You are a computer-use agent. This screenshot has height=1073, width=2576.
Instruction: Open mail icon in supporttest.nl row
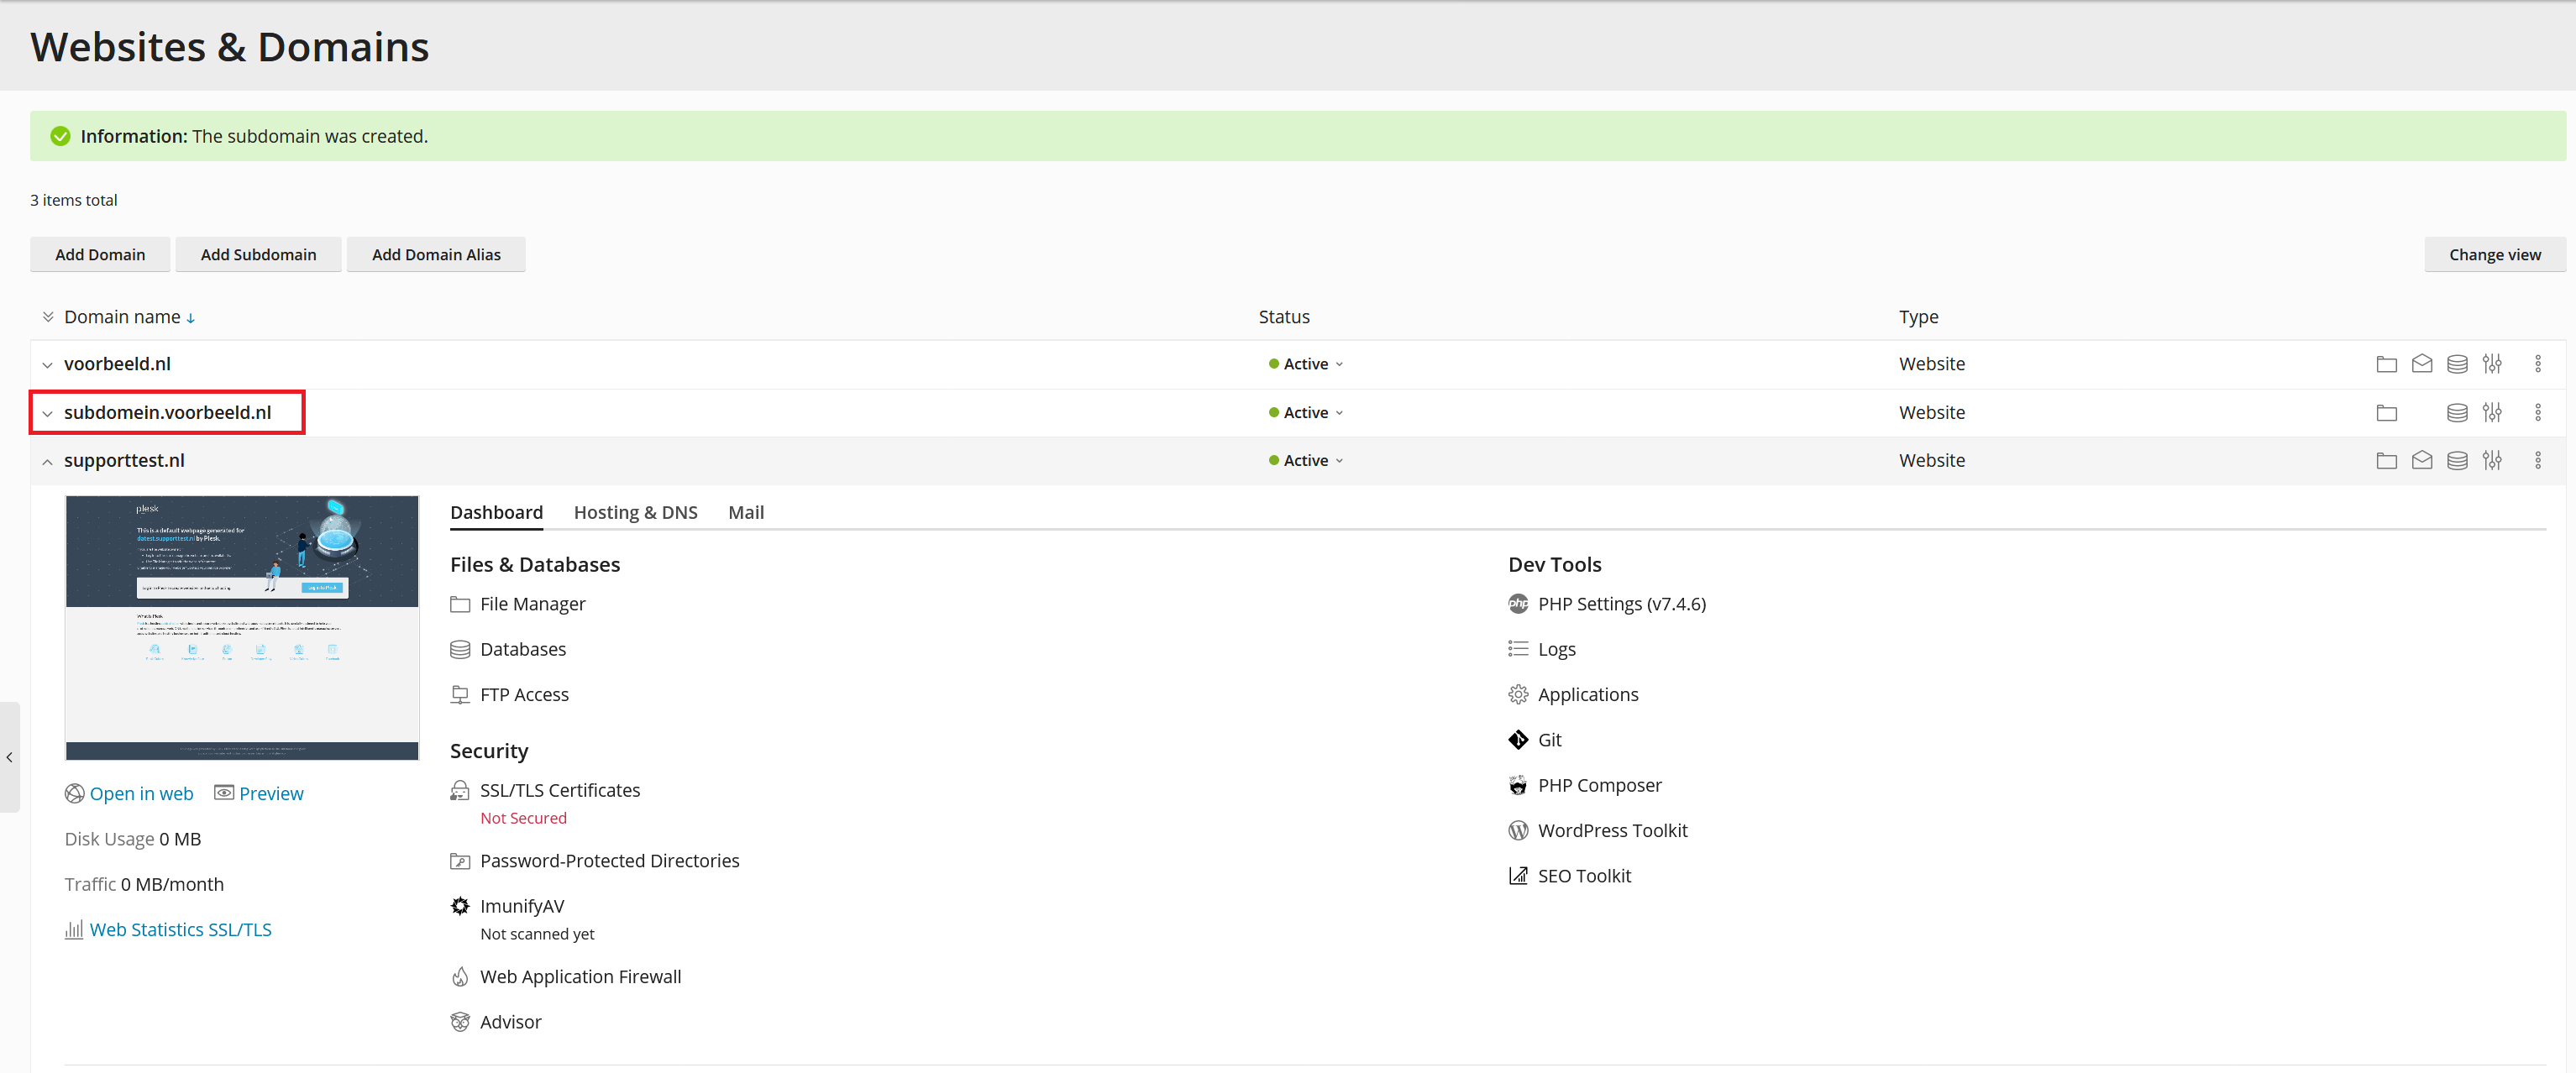click(x=2421, y=460)
